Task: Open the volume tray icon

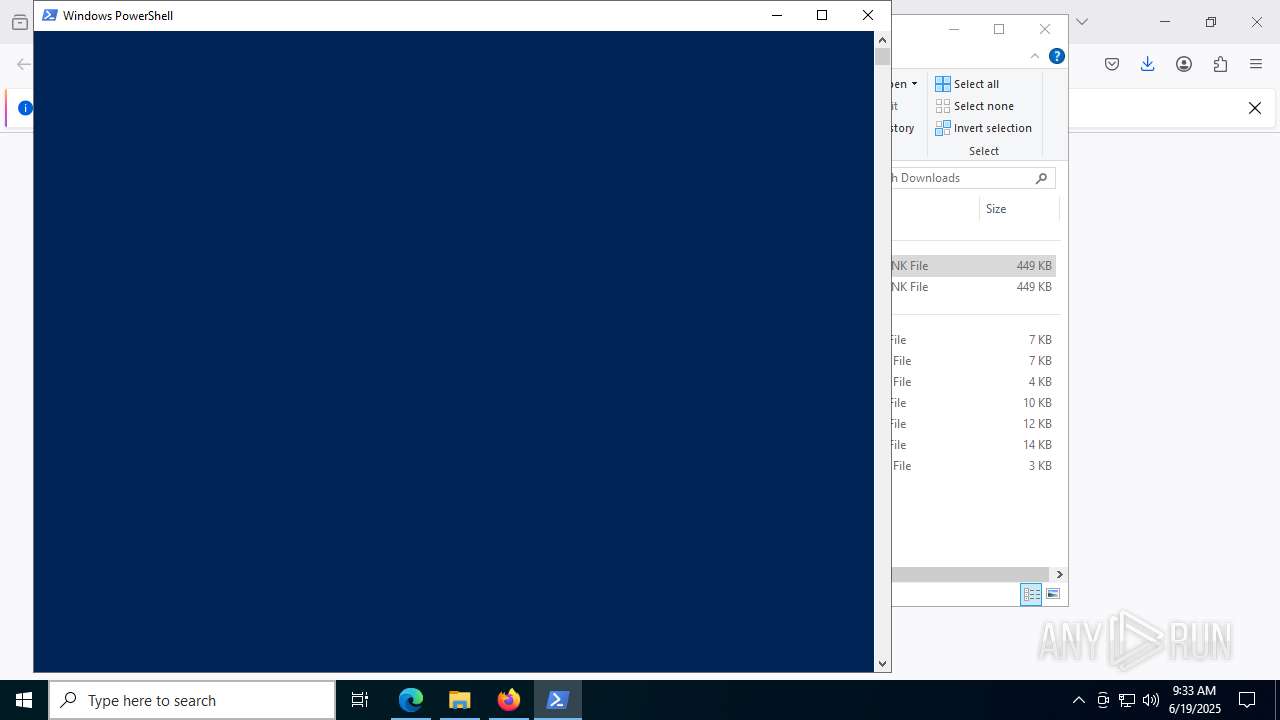Action: (x=1151, y=700)
